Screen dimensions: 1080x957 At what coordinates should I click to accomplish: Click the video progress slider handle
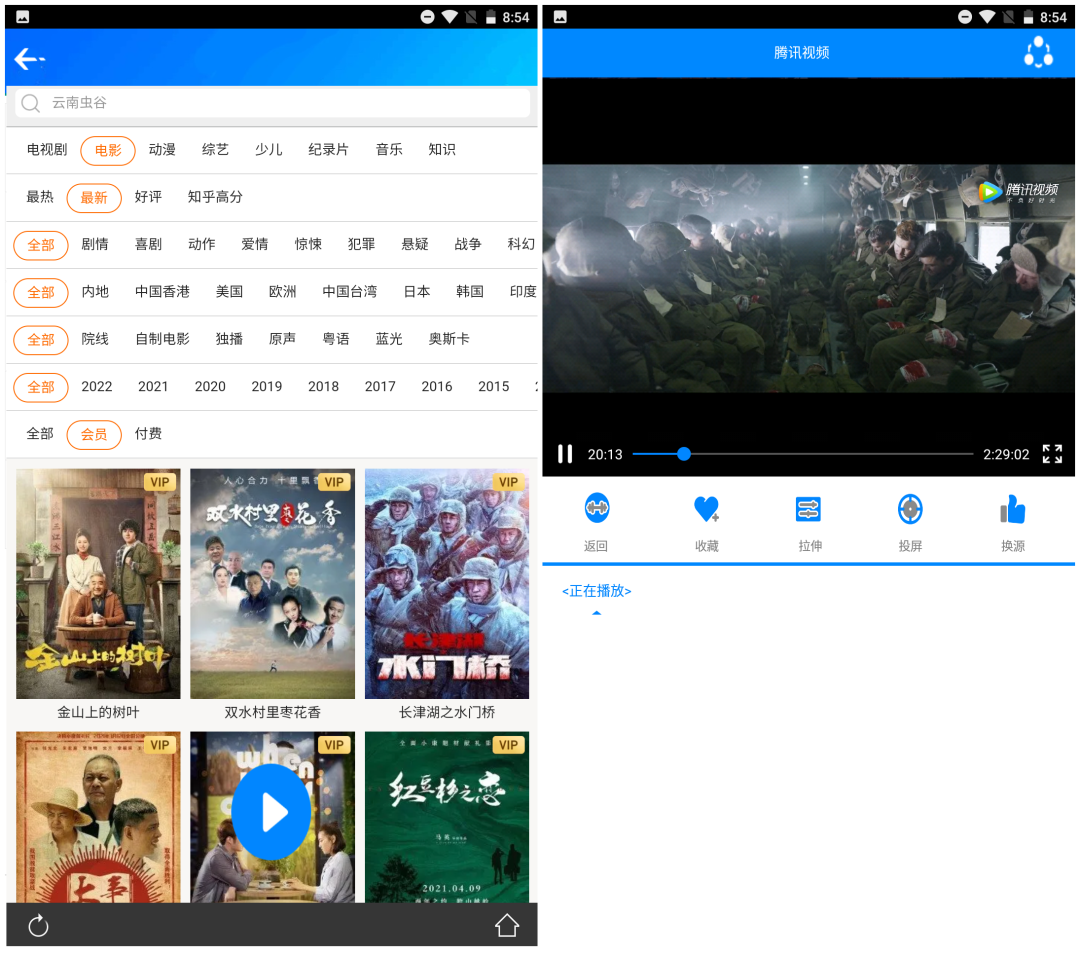tap(683, 454)
